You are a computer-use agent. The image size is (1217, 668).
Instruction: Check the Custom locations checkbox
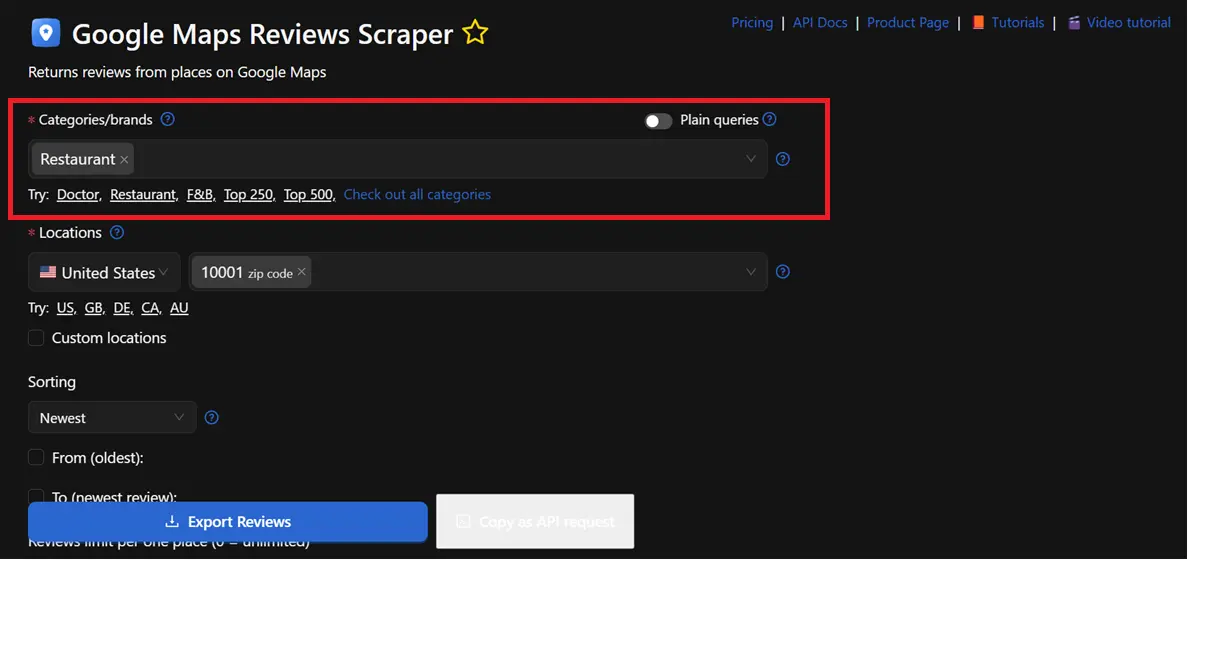pos(36,338)
